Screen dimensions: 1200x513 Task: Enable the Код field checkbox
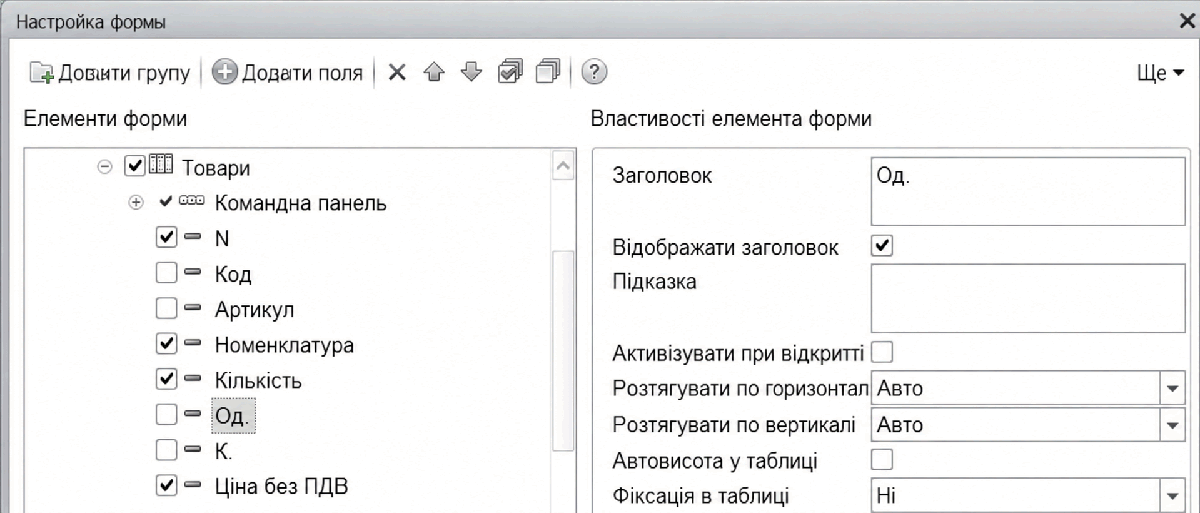(167, 274)
